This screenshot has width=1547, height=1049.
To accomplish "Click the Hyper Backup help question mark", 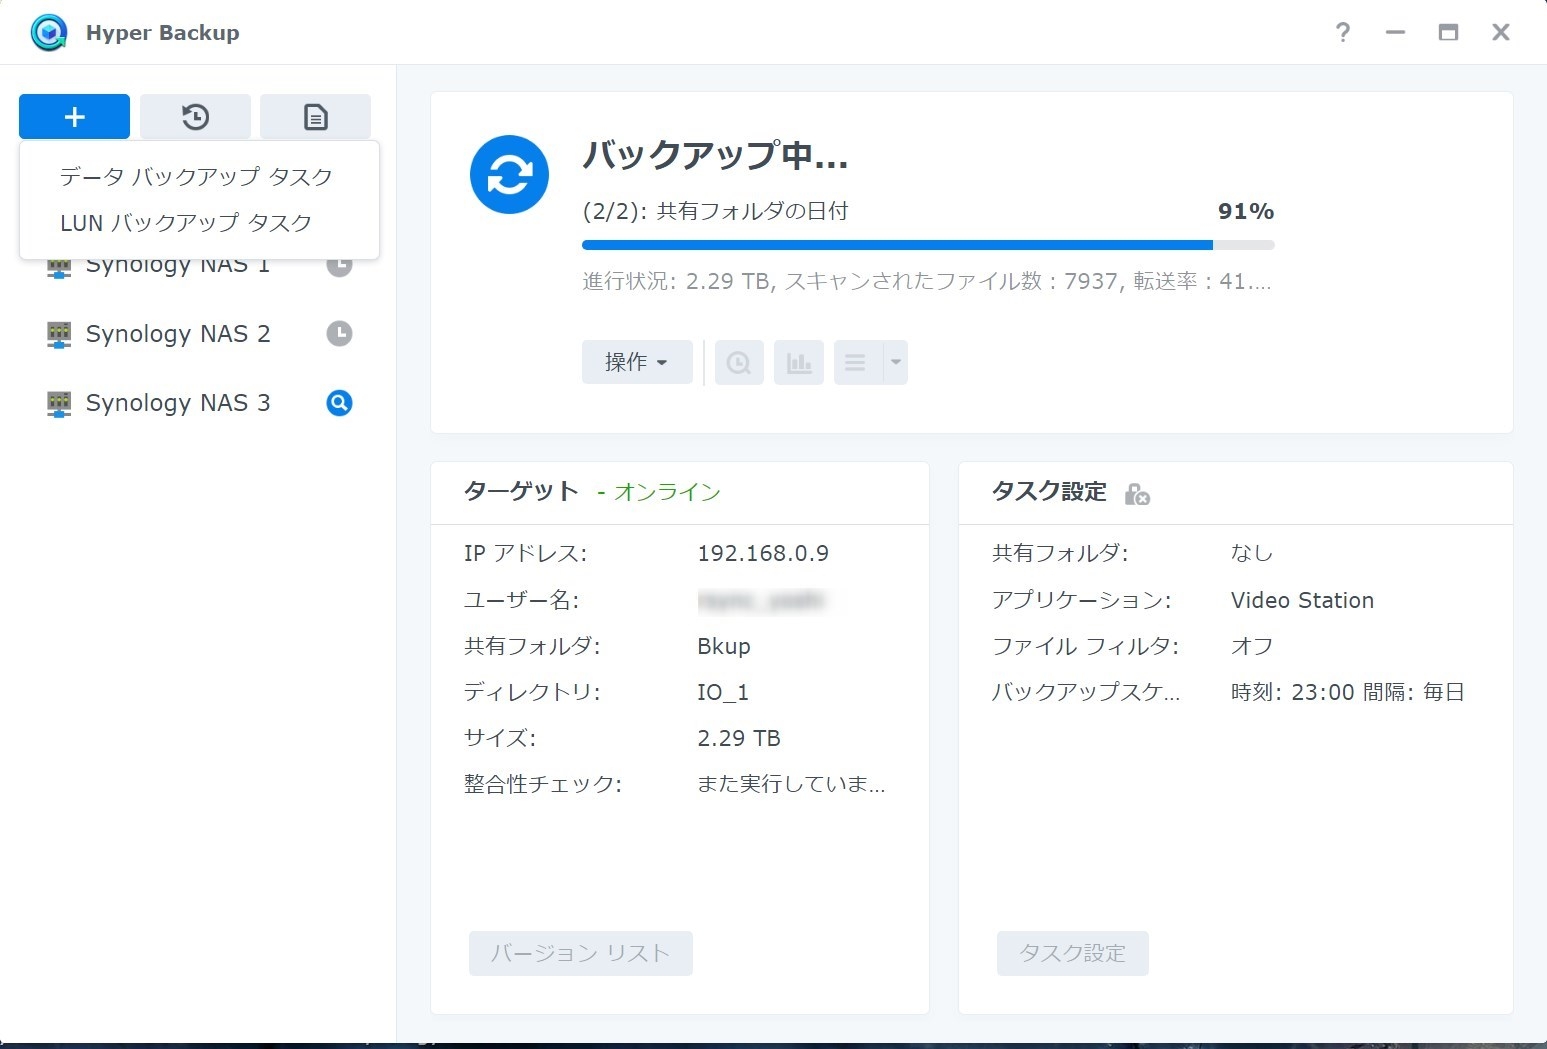I will tap(1342, 33).
